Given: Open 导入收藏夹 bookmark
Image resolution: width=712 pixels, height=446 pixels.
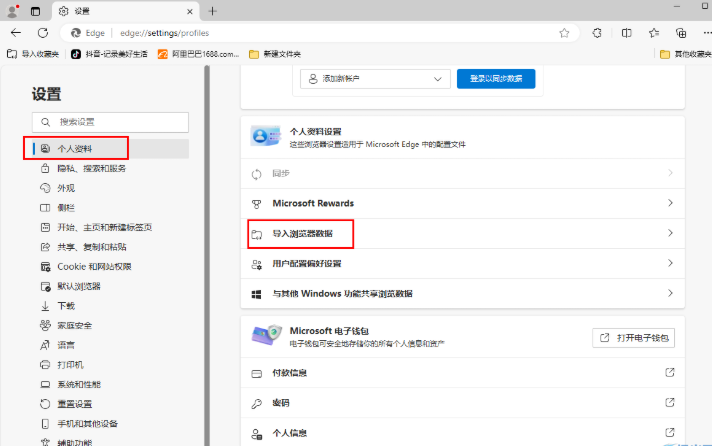Looking at the screenshot, I should click(x=33, y=54).
